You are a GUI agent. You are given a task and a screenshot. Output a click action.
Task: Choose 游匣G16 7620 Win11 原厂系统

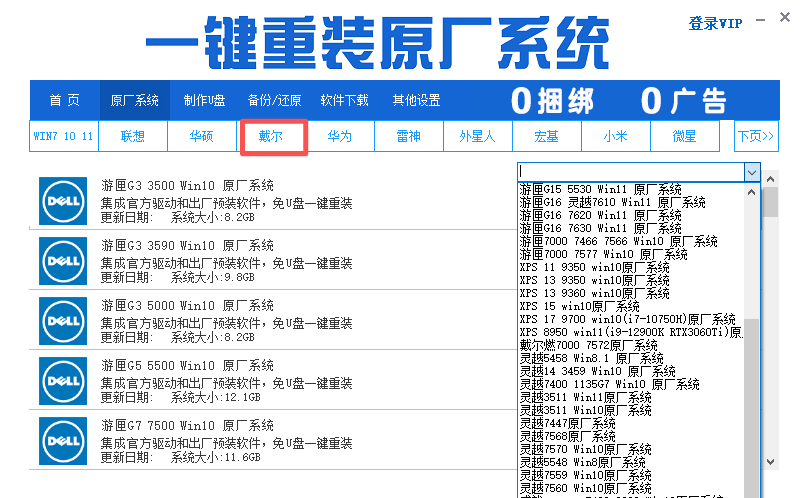(600, 215)
